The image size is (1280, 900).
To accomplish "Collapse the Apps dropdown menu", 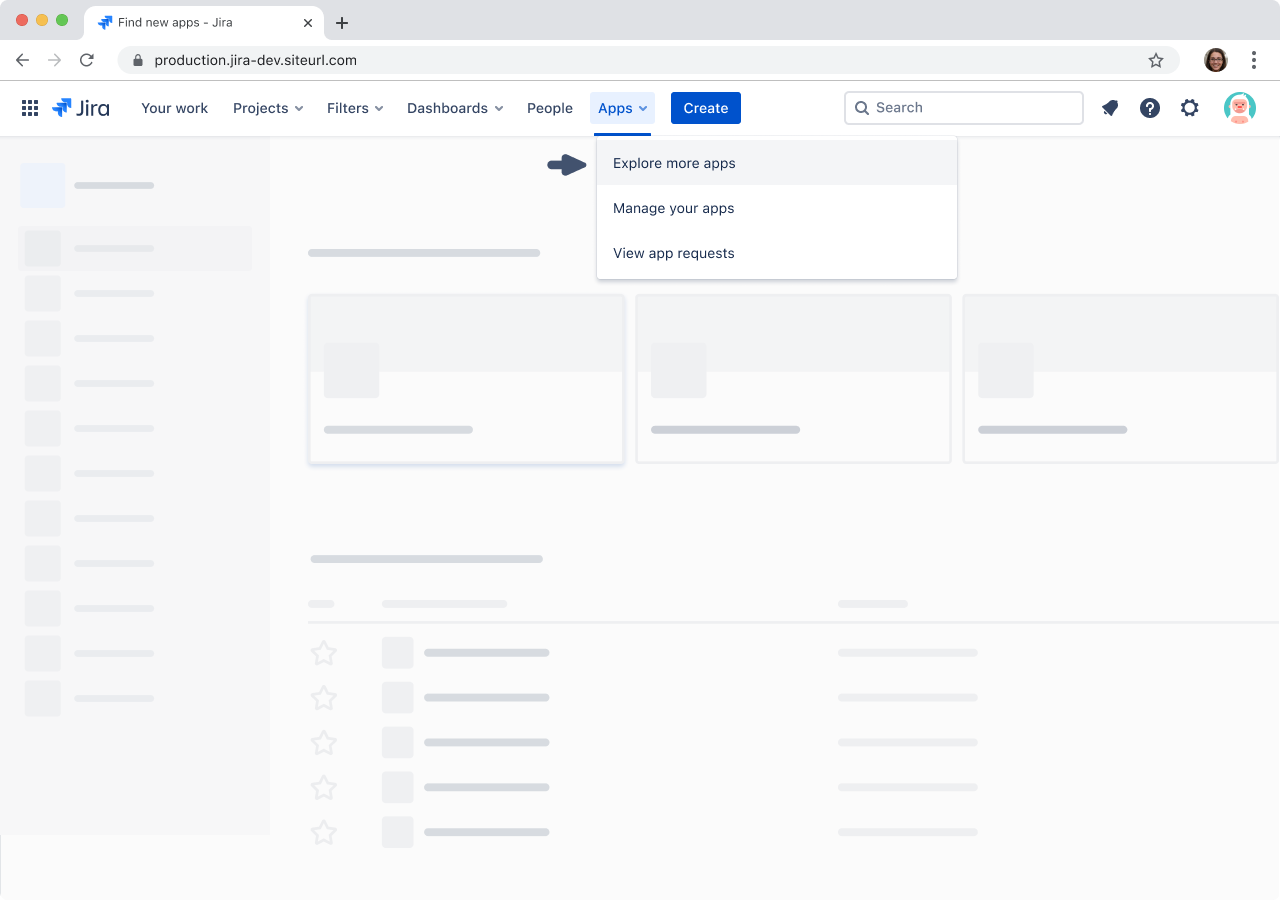I will click(622, 108).
